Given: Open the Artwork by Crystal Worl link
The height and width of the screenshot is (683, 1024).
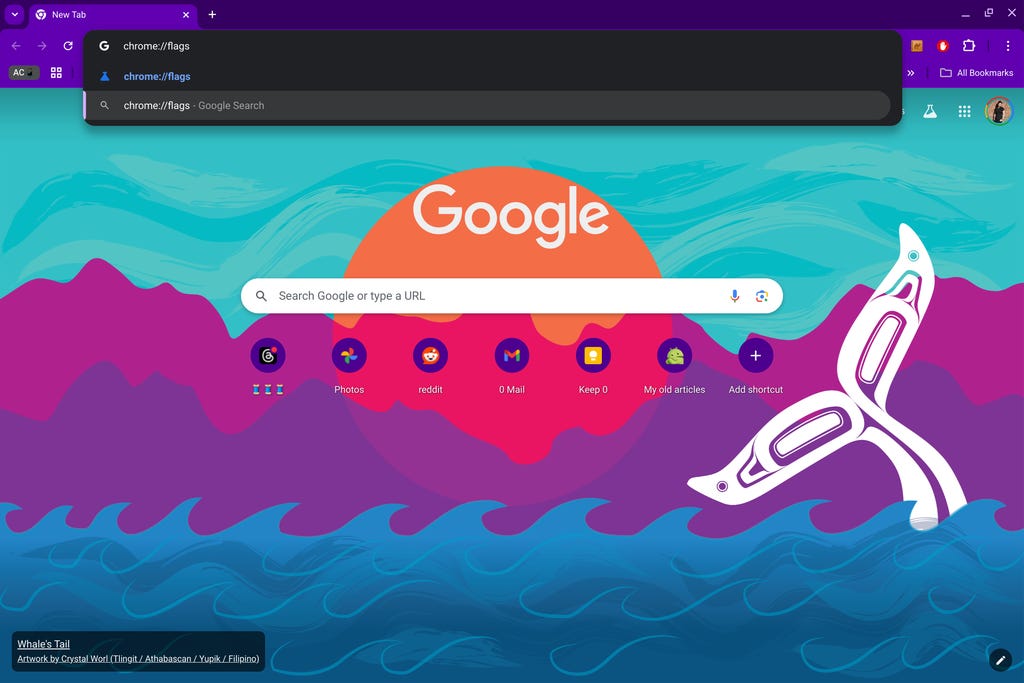Looking at the screenshot, I should (x=138, y=658).
